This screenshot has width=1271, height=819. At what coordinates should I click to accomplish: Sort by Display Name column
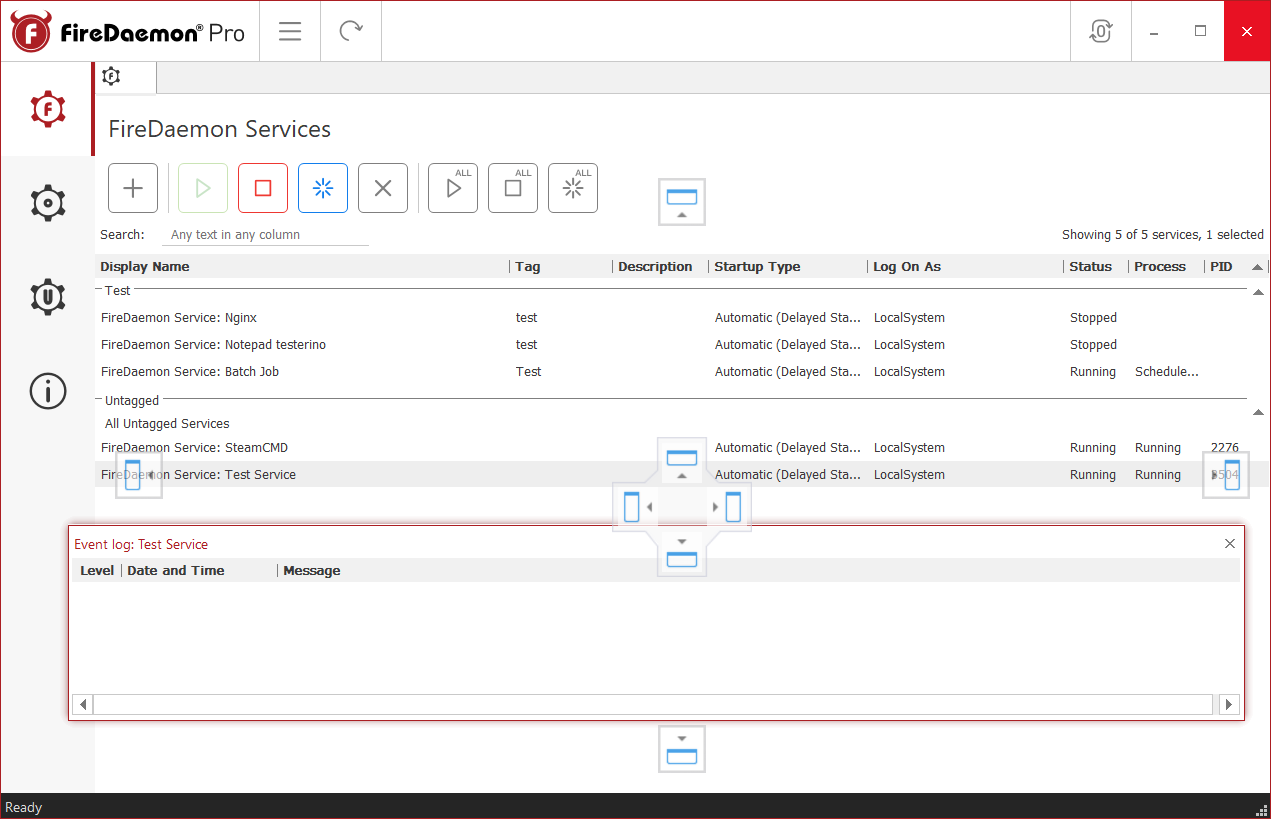(303, 267)
